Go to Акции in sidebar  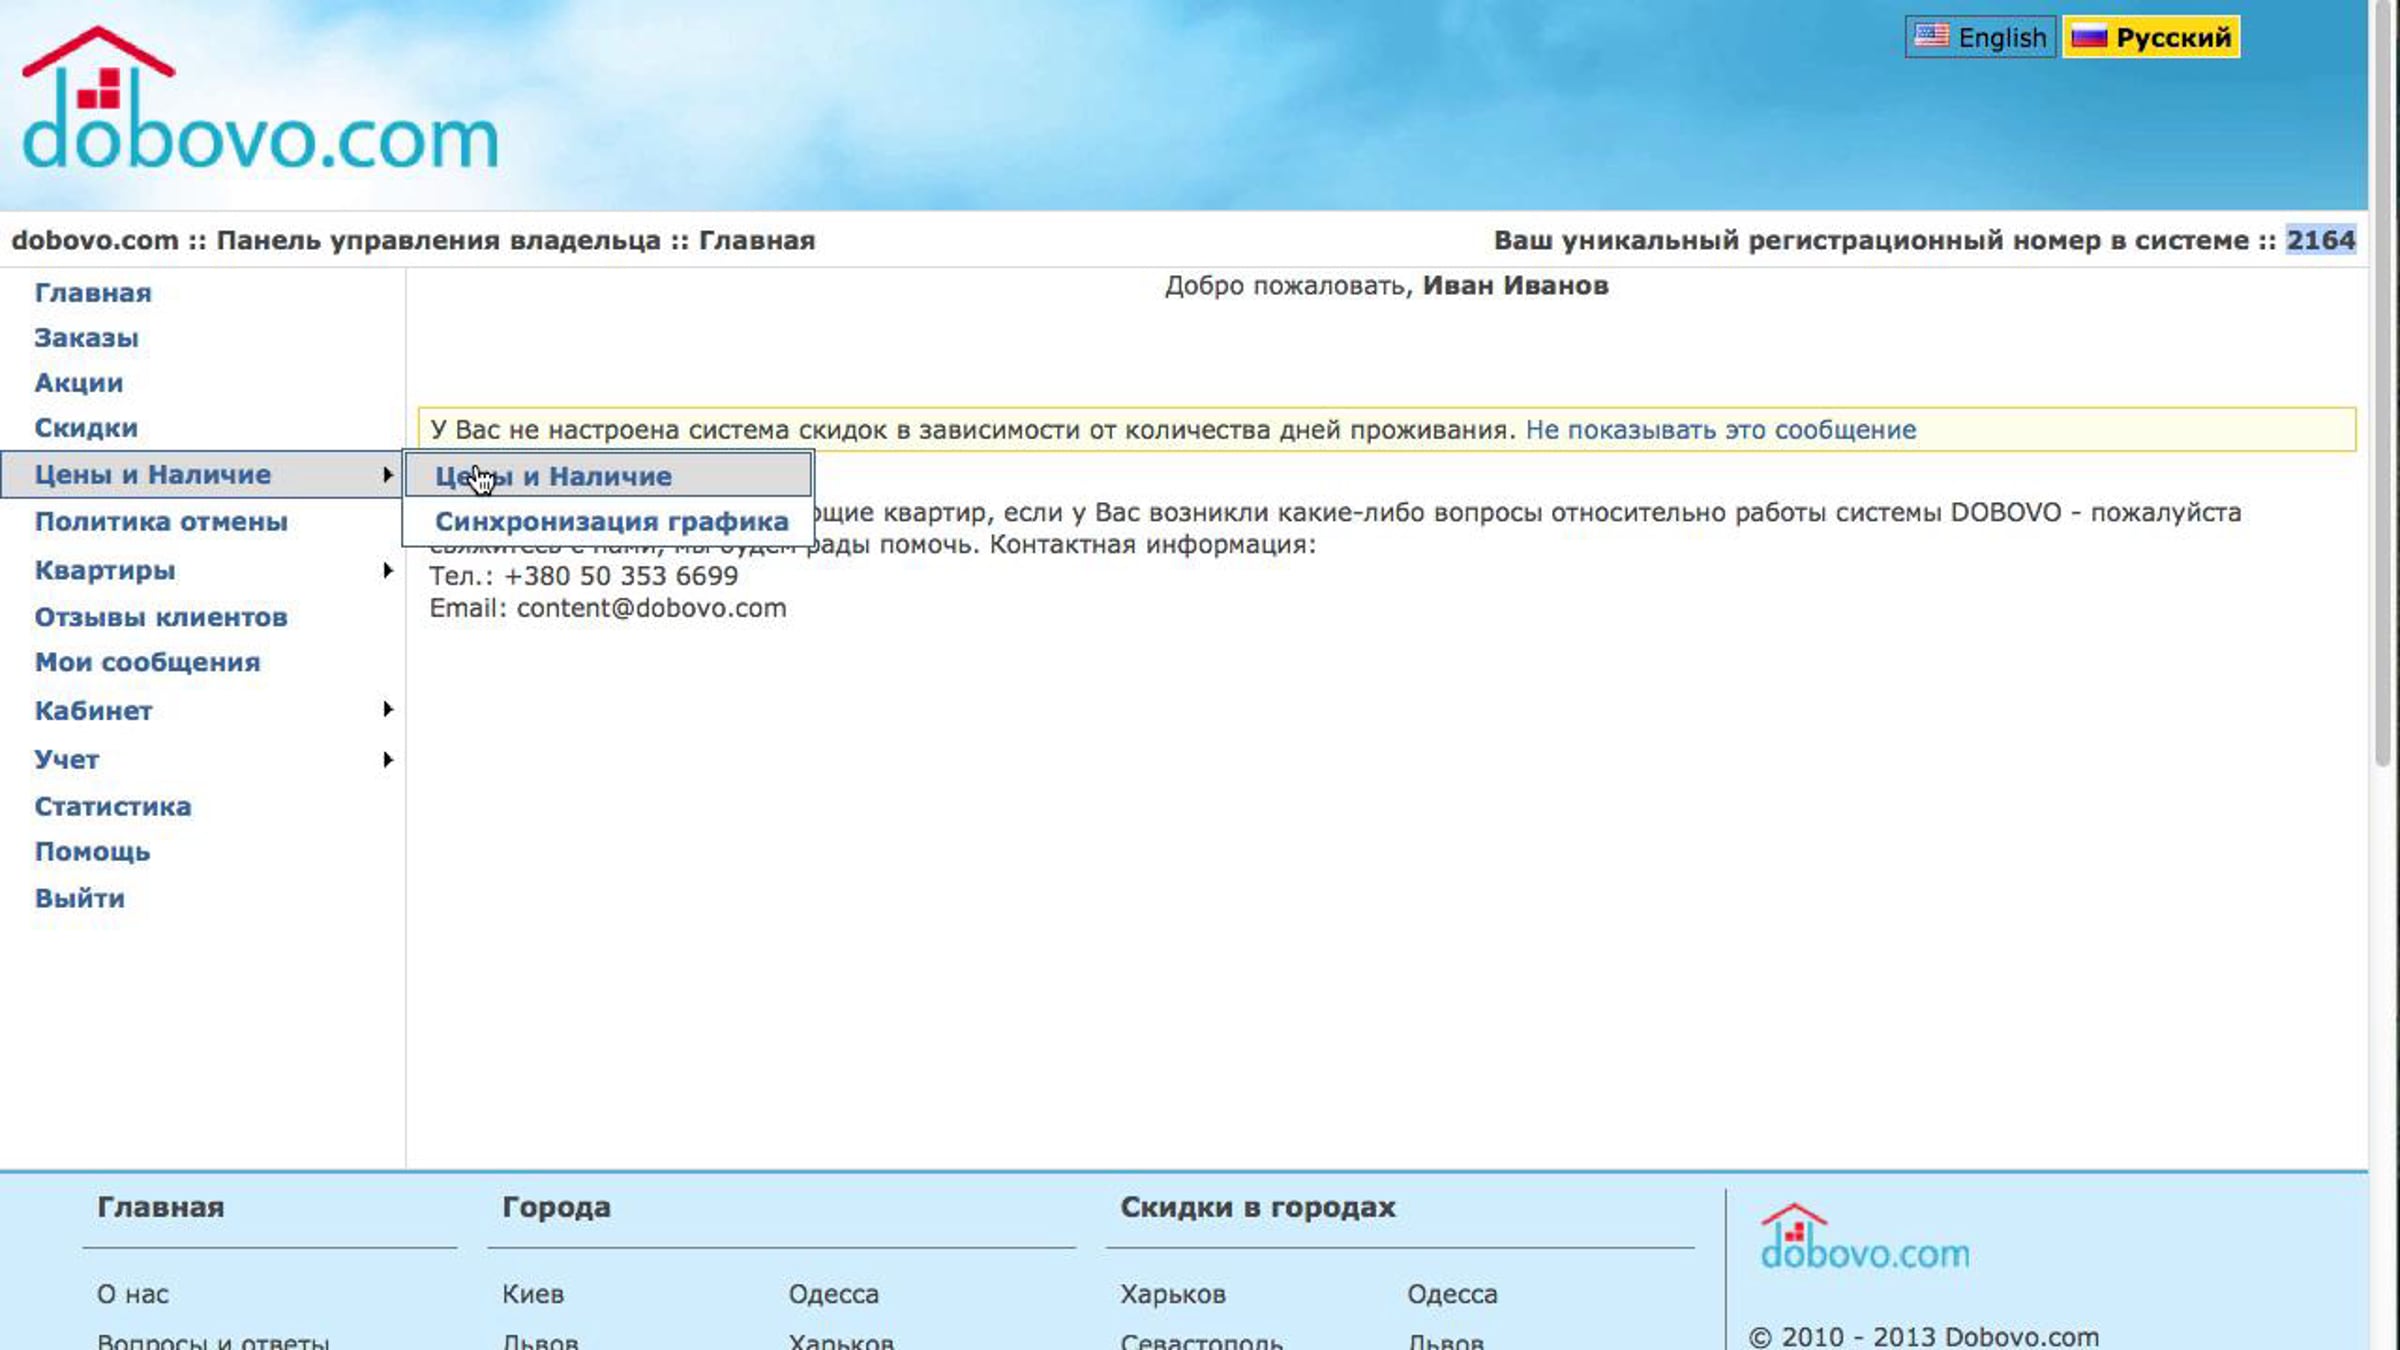pos(79,383)
